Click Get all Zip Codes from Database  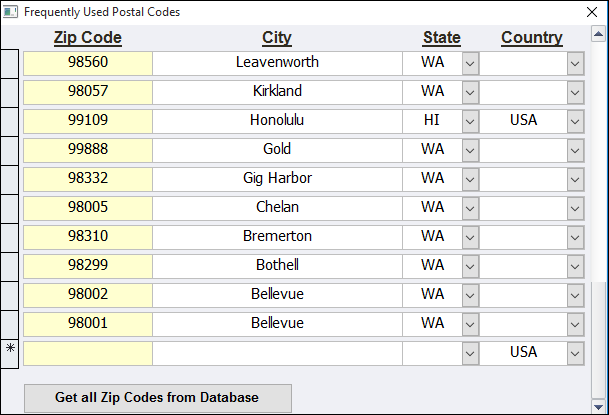coord(157,398)
